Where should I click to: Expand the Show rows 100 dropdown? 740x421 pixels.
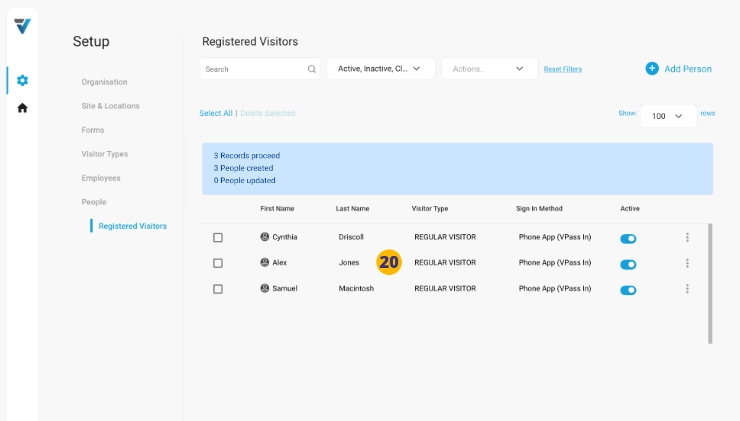[668, 116]
